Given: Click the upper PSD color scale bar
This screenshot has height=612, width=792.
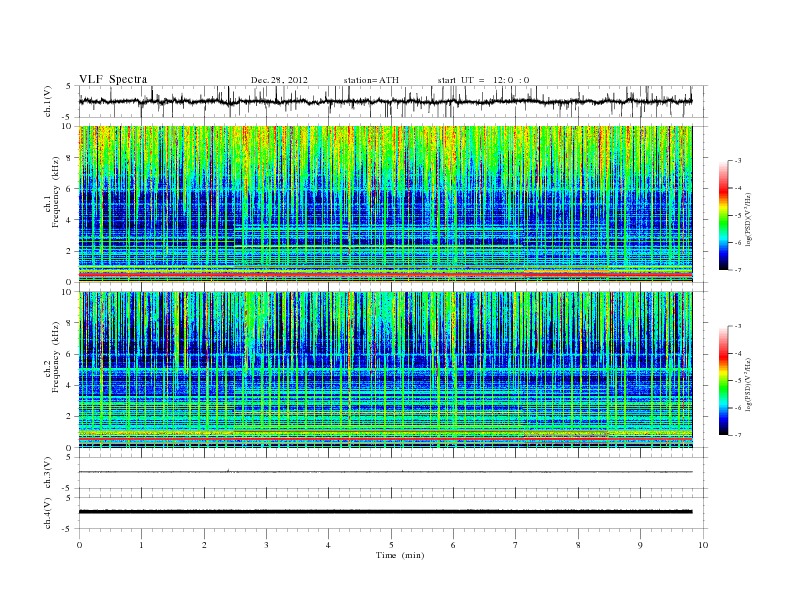Looking at the screenshot, I should click(723, 215).
